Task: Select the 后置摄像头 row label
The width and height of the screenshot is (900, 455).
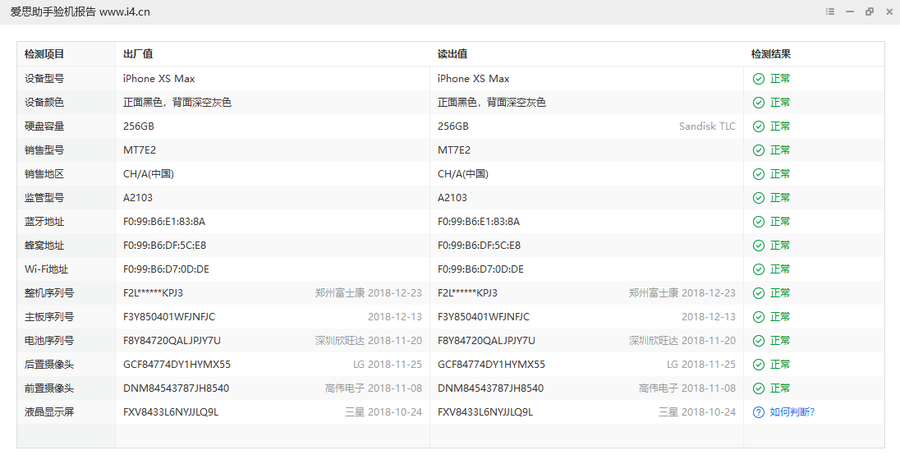Action: pyautogui.click(x=49, y=364)
